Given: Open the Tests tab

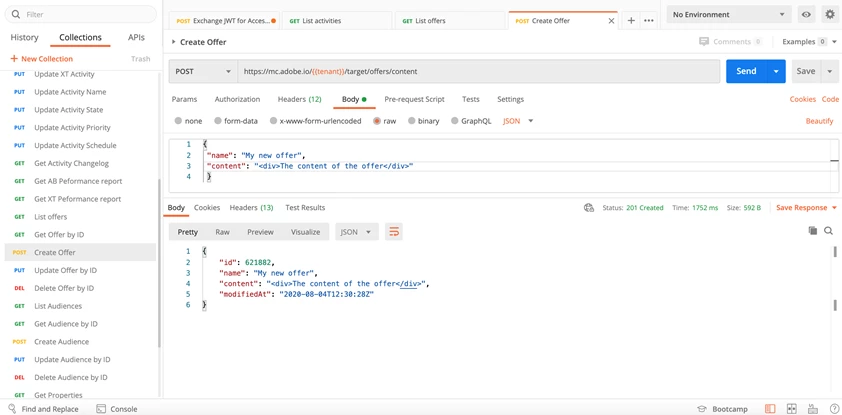Looking at the screenshot, I should tap(471, 99).
